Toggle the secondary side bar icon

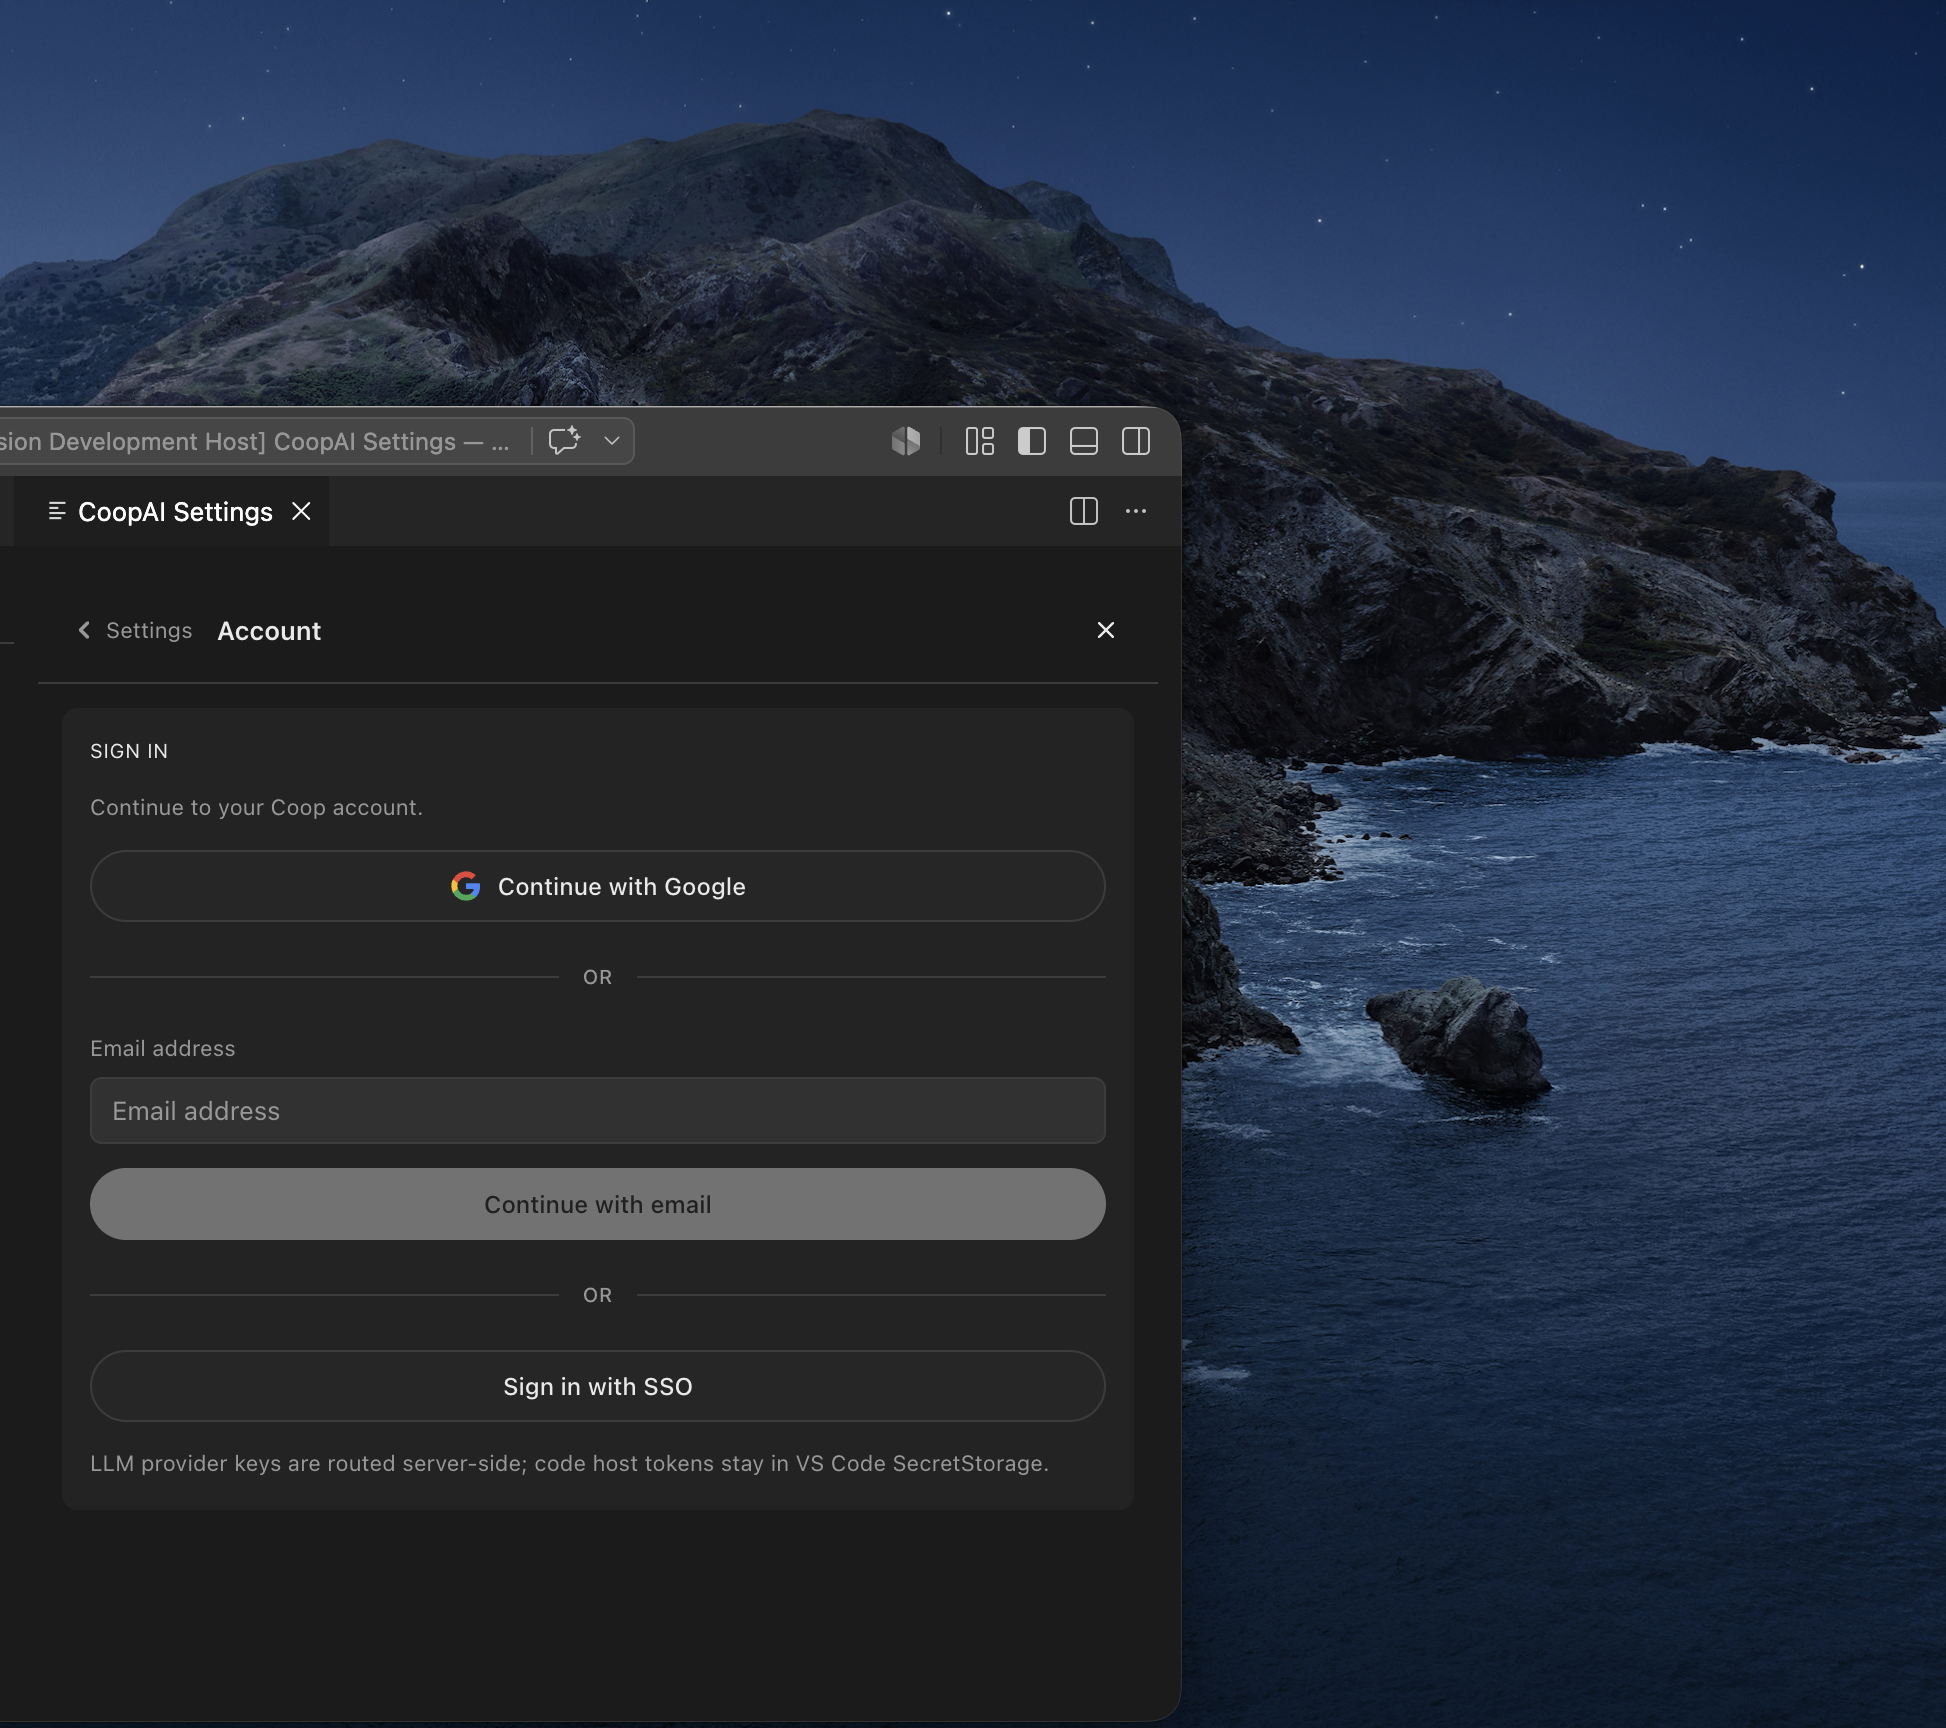1136,441
